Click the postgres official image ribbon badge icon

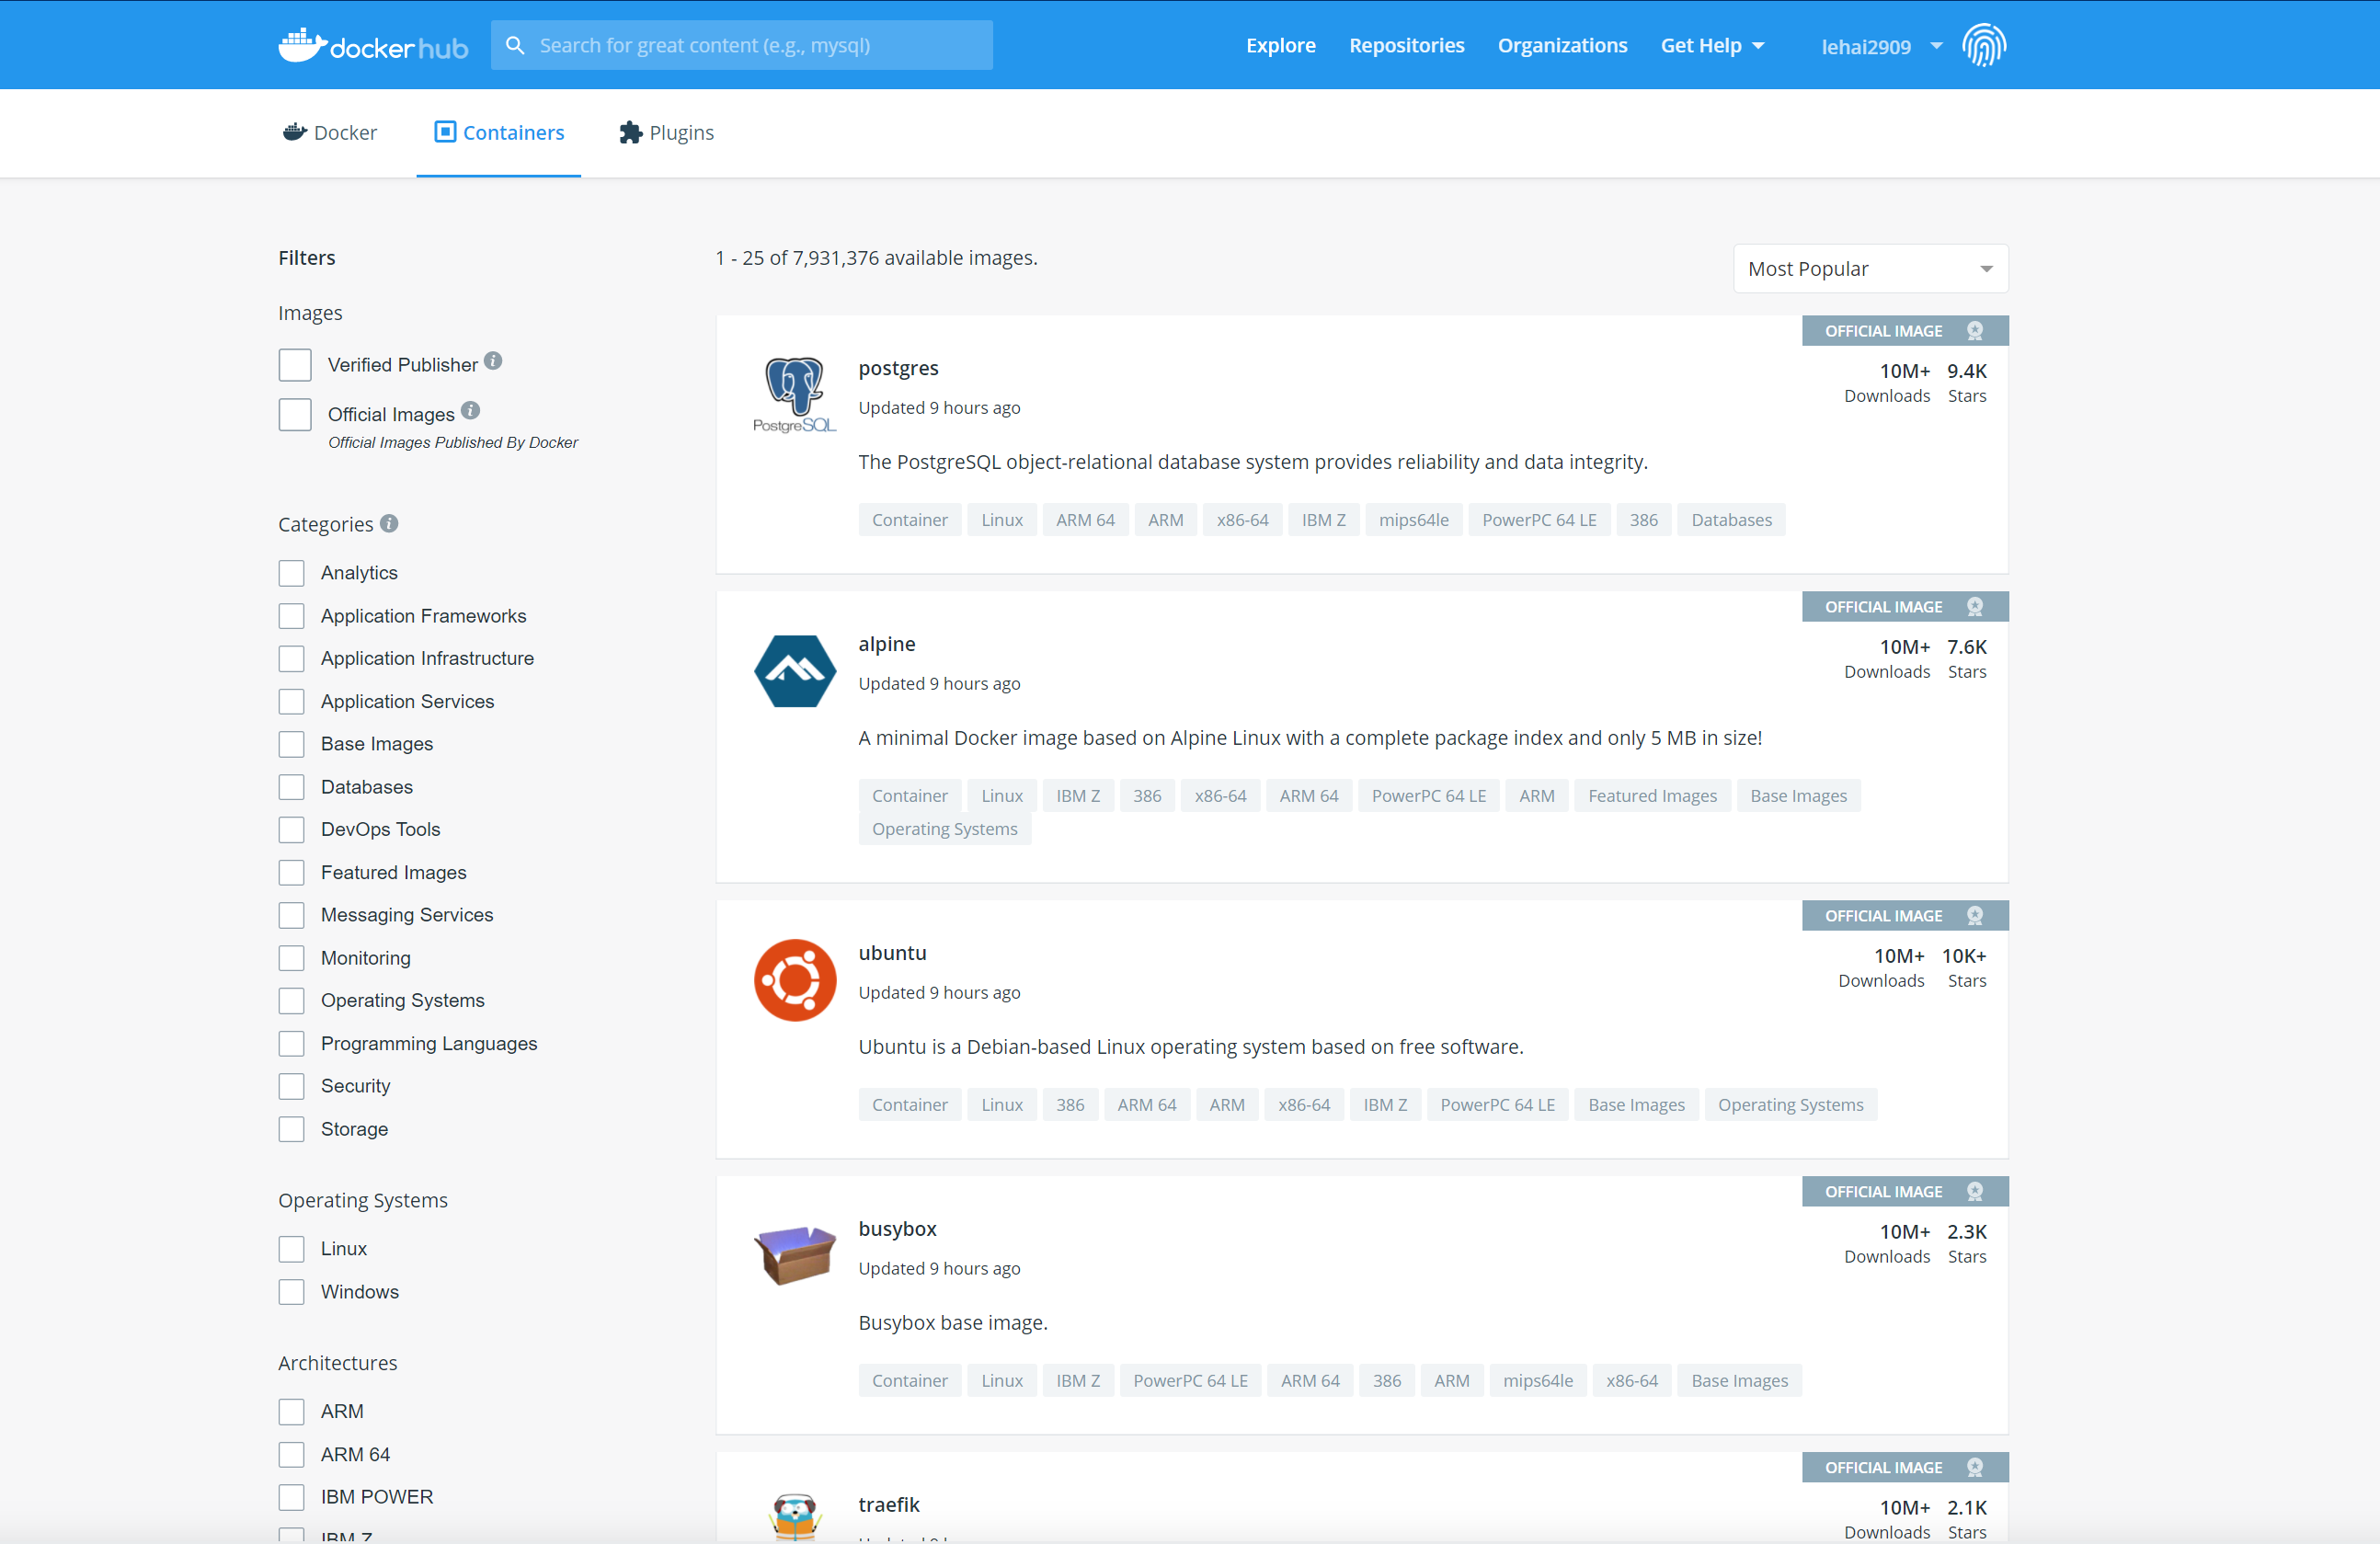pos(1975,330)
